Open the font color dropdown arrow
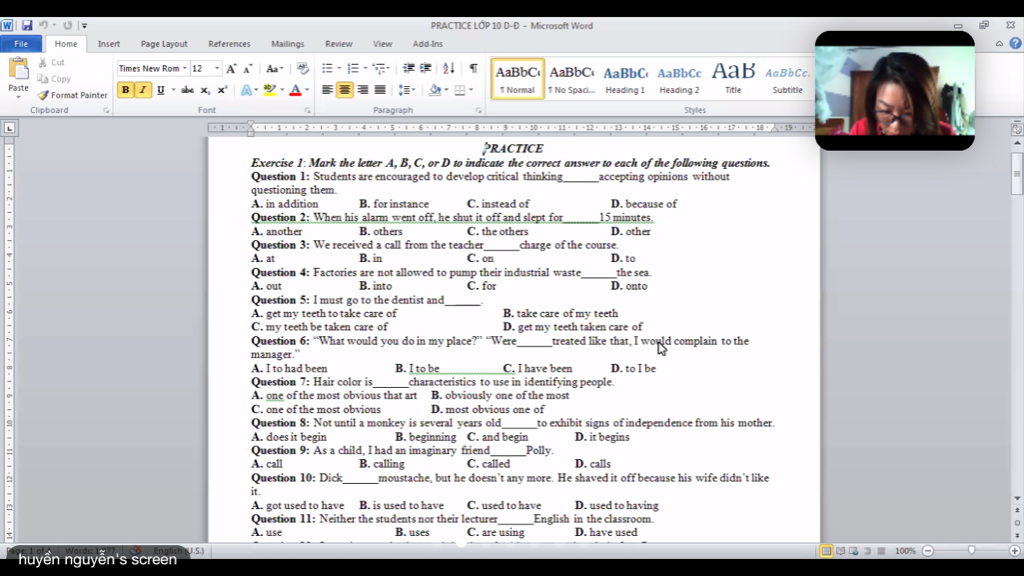The image size is (1024, 576). (307, 90)
